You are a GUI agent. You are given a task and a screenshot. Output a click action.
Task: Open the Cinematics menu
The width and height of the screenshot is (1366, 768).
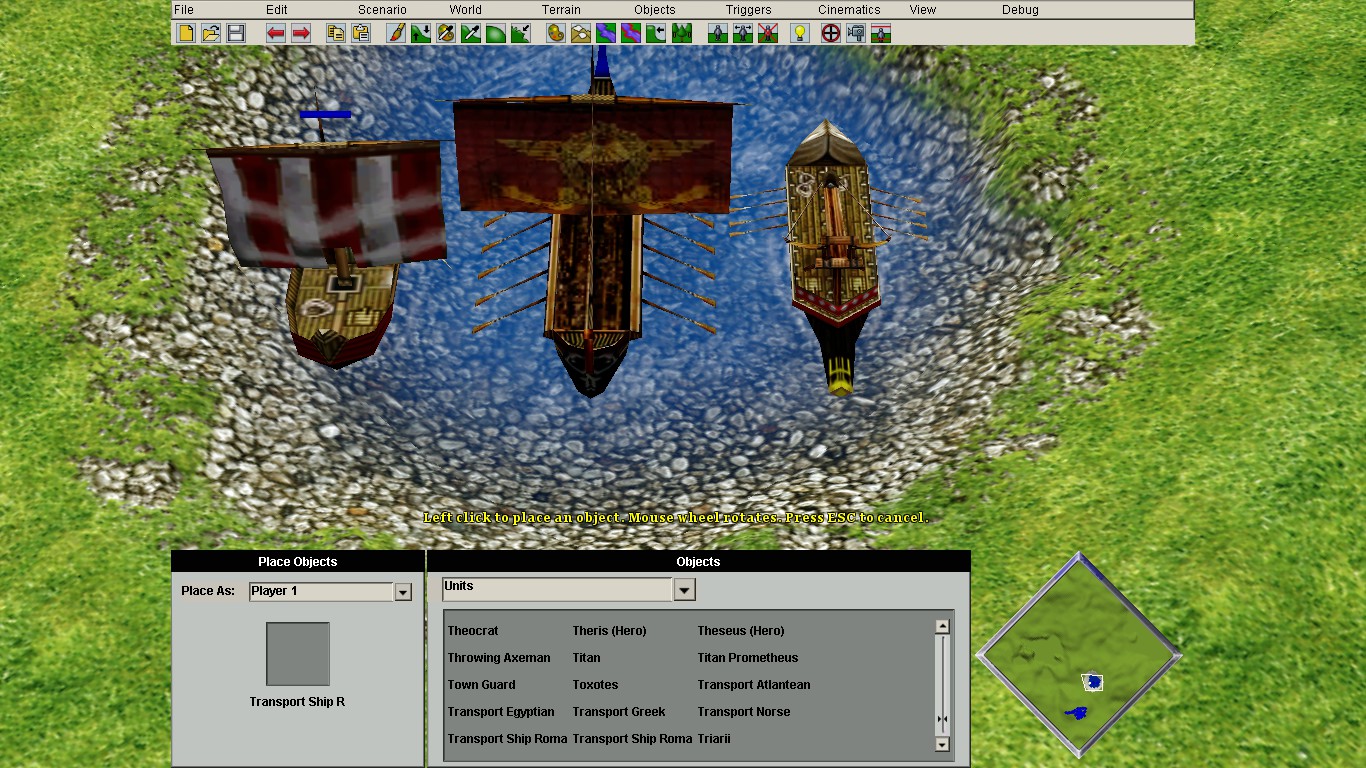tap(849, 10)
